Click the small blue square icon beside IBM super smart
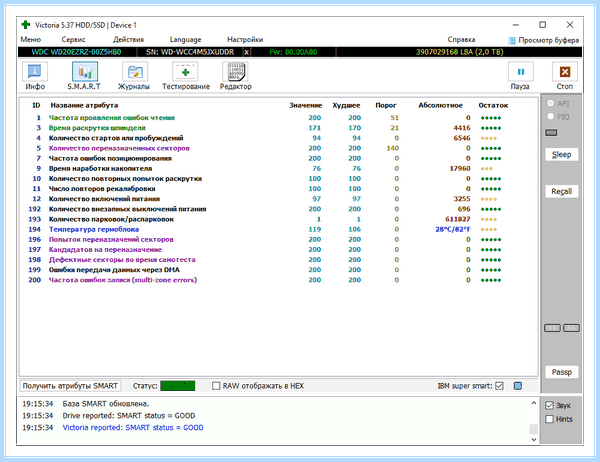Image resolution: width=600 pixels, height=462 pixels. coord(518,386)
